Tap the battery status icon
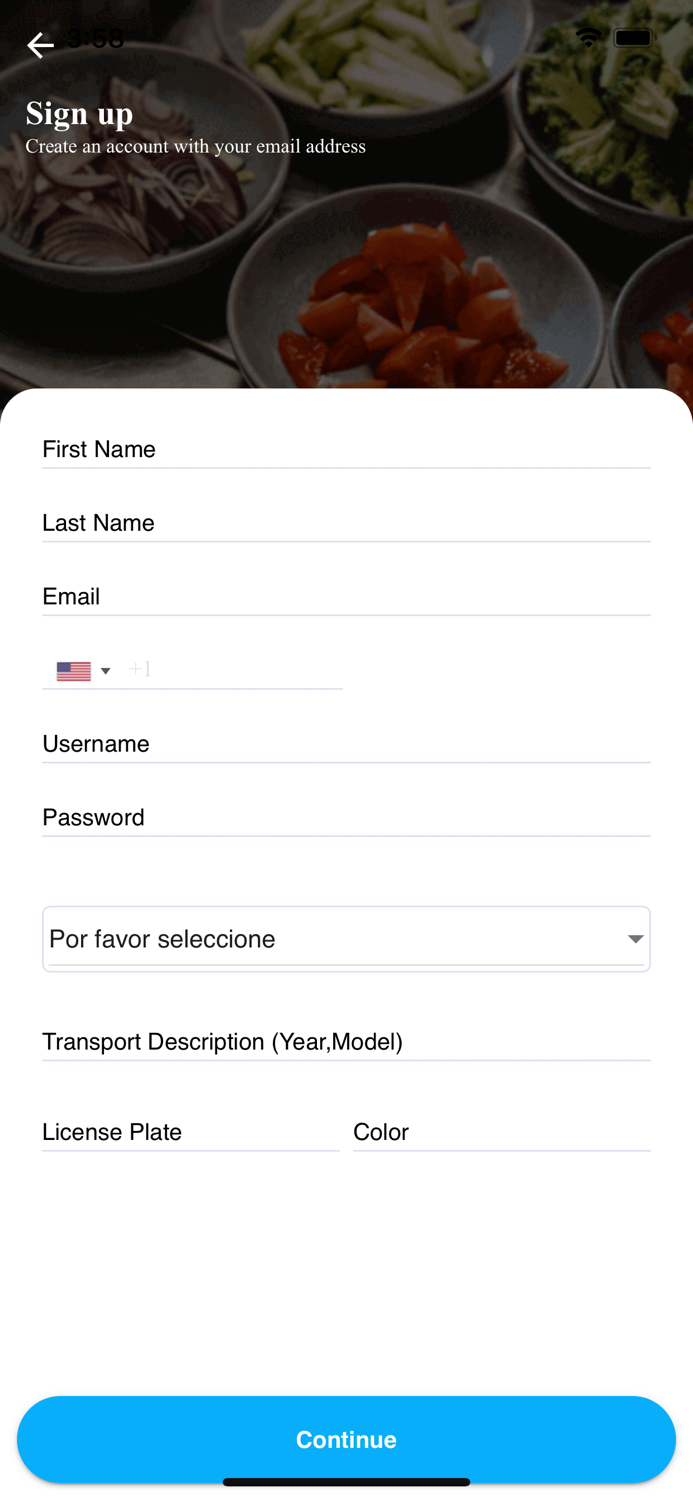693x1500 pixels. coord(634,38)
